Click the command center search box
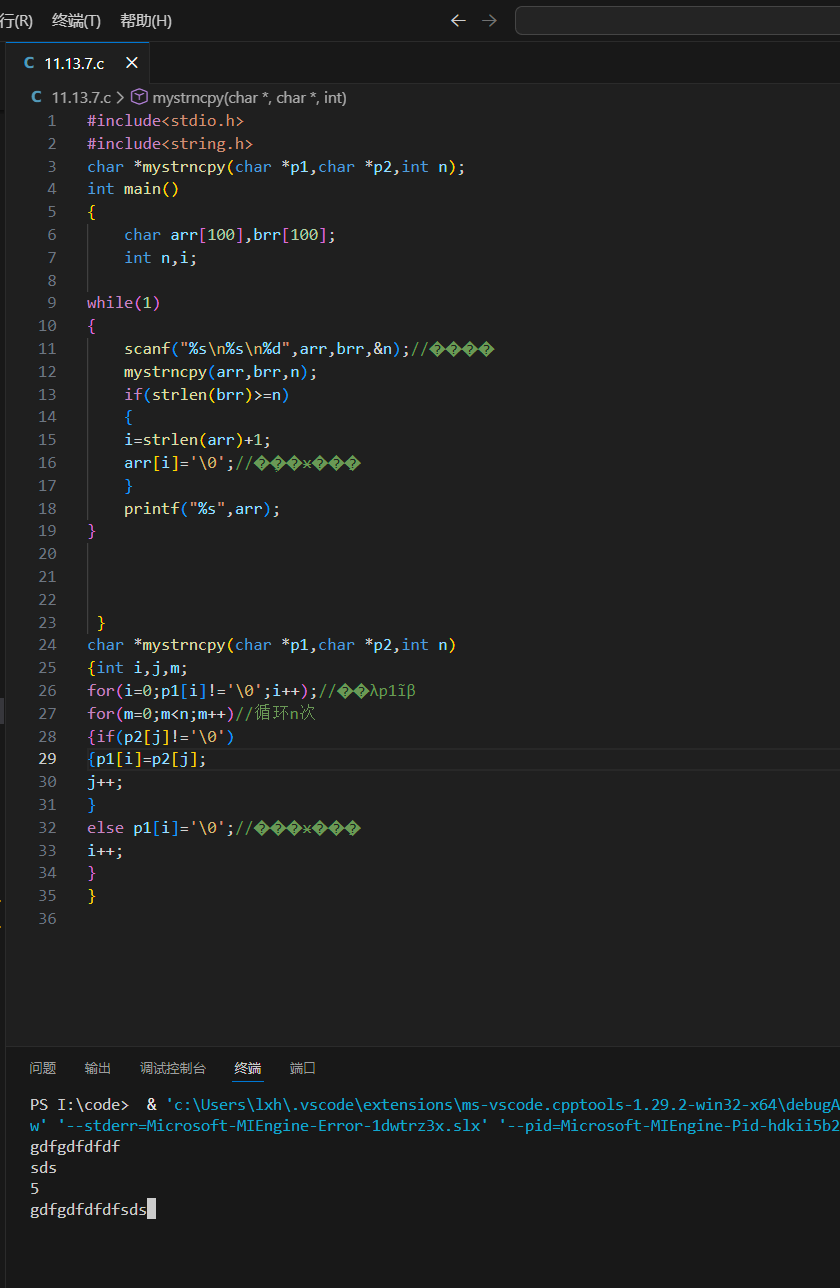Screen dimensions: 840x1288 677,20
